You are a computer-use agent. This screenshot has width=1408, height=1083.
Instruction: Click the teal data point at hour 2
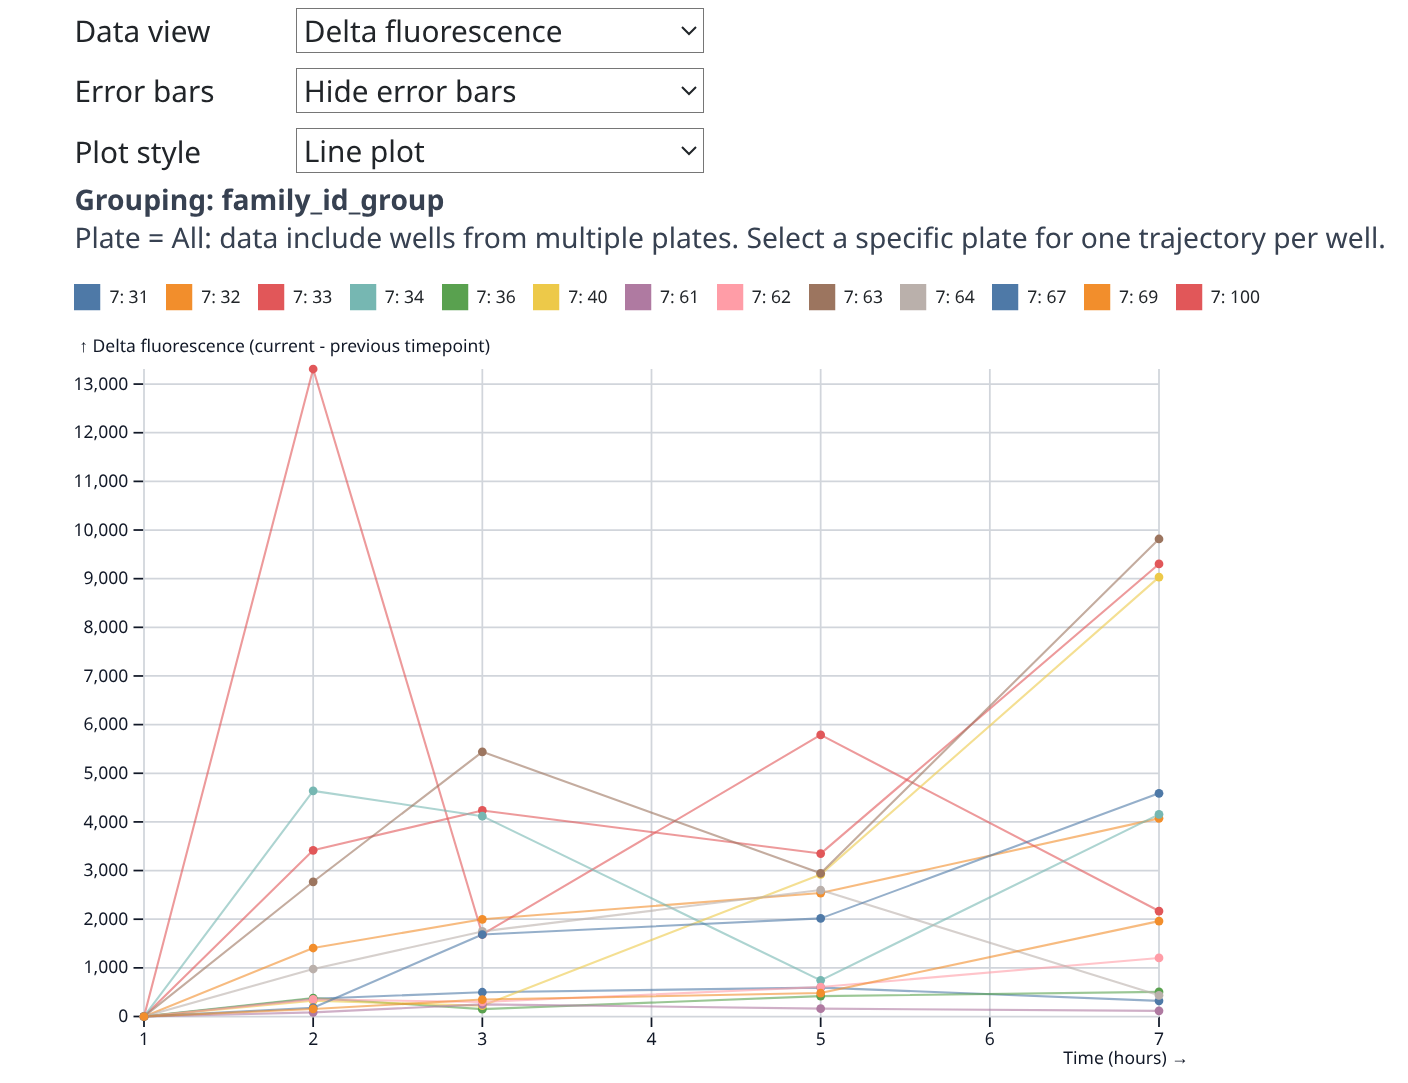pos(313,791)
